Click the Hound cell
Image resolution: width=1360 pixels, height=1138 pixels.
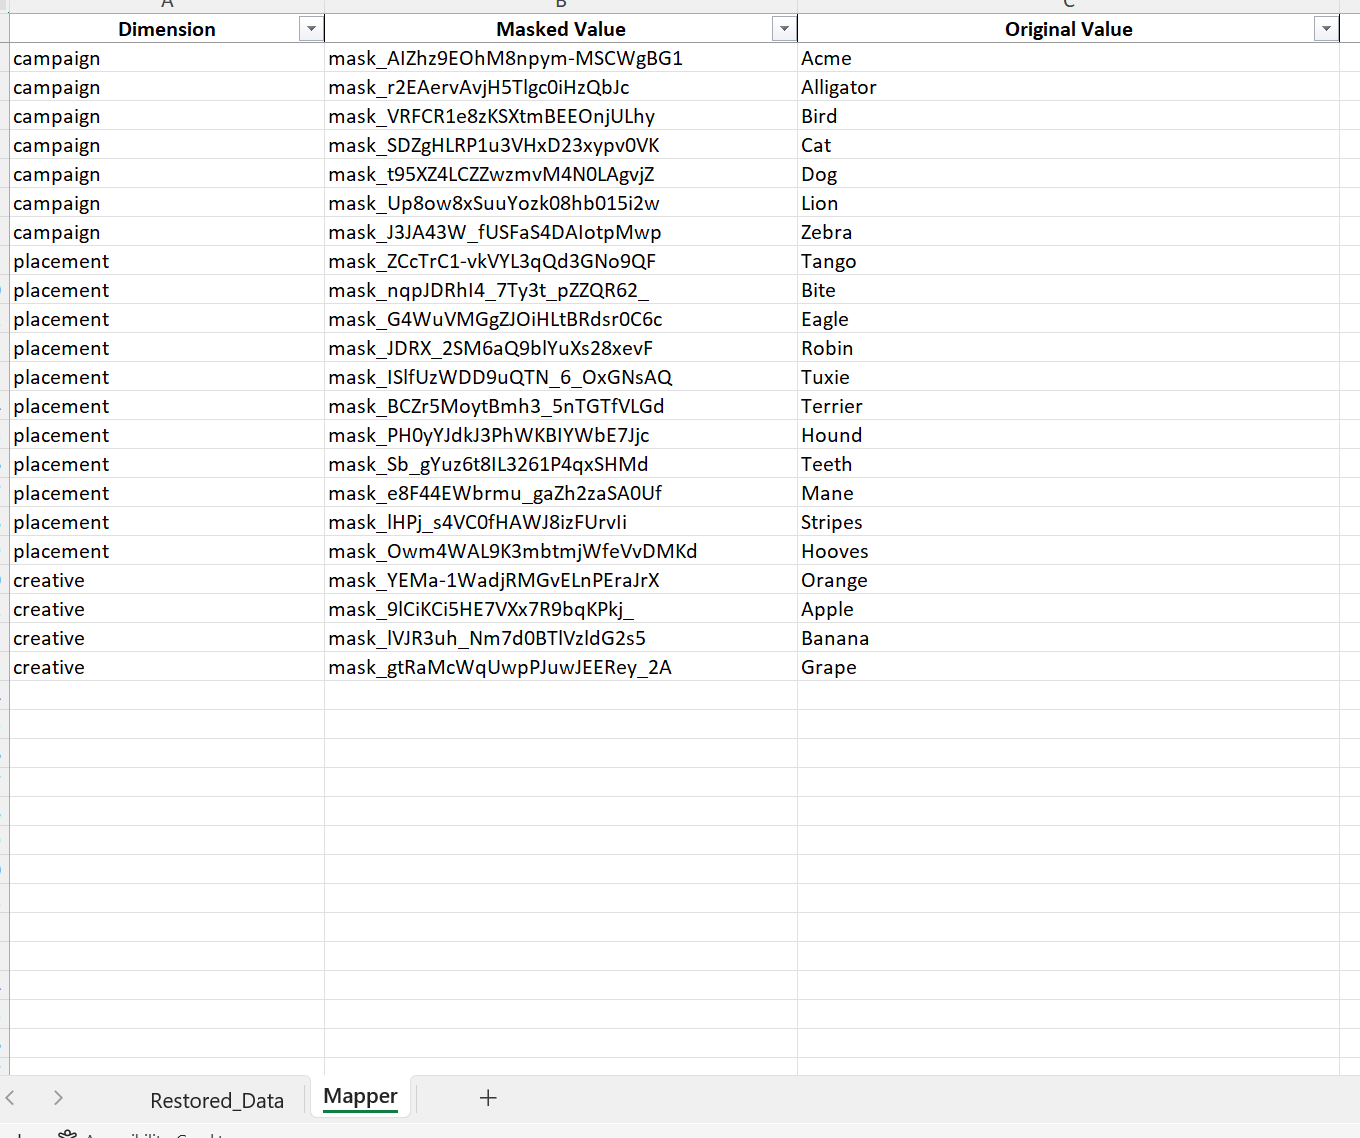[x=1068, y=435]
